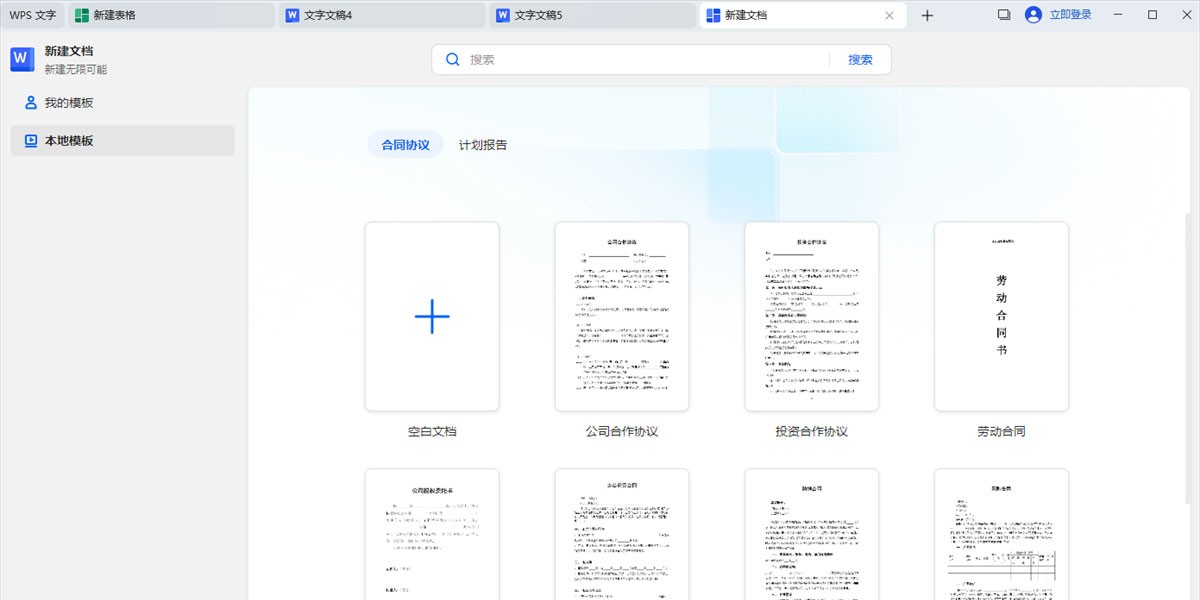This screenshot has height=600, width=1200.
Task: Click the 空白文档 label
Action: pos(432,432)
